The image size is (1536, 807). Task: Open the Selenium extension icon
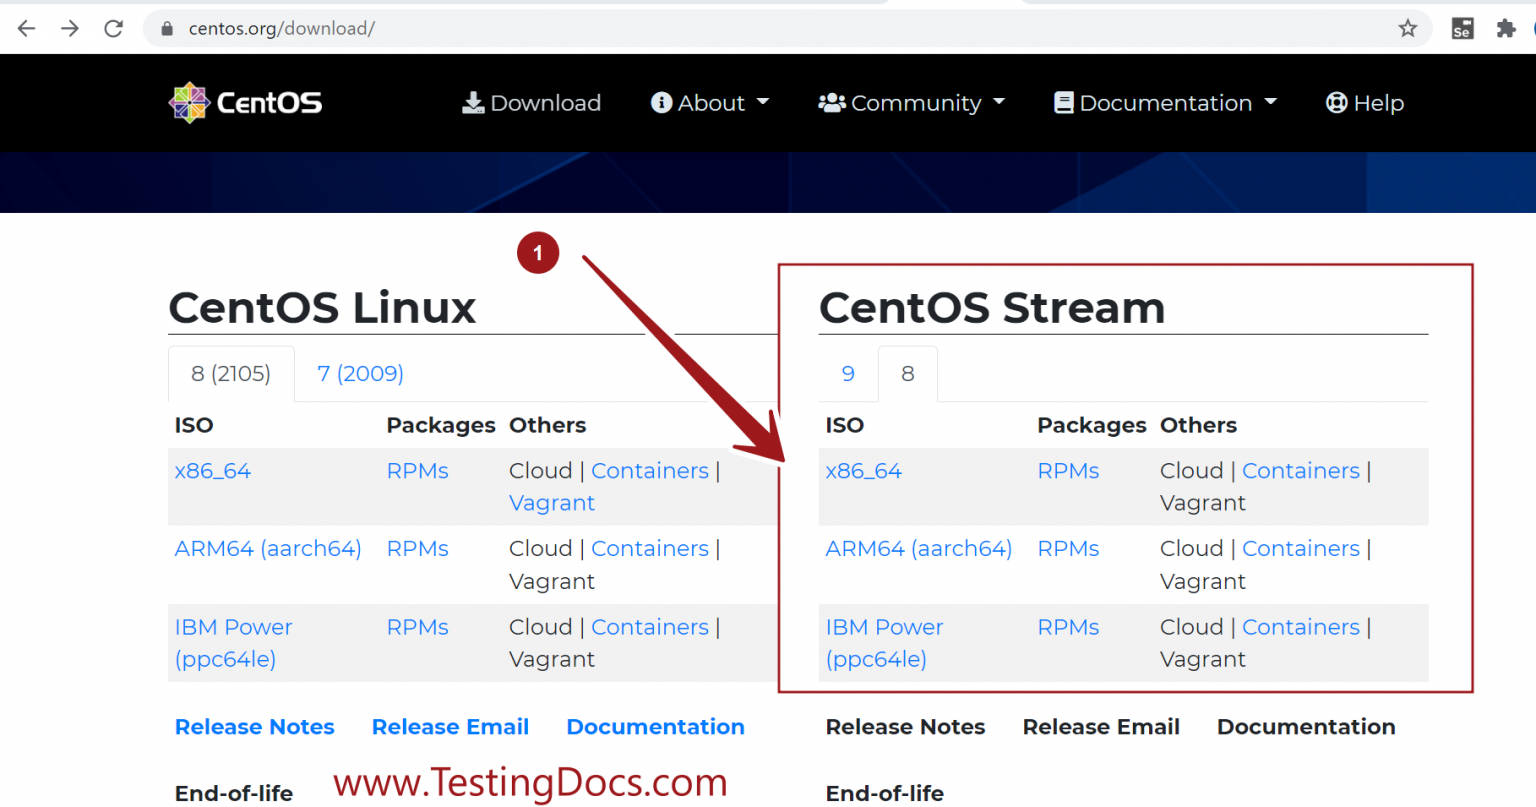1462,28
